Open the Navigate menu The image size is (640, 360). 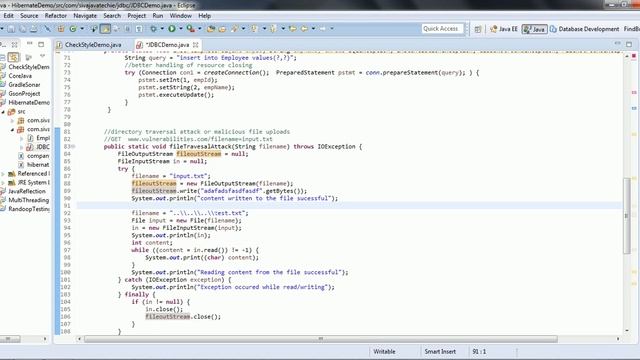coord(85,16)
